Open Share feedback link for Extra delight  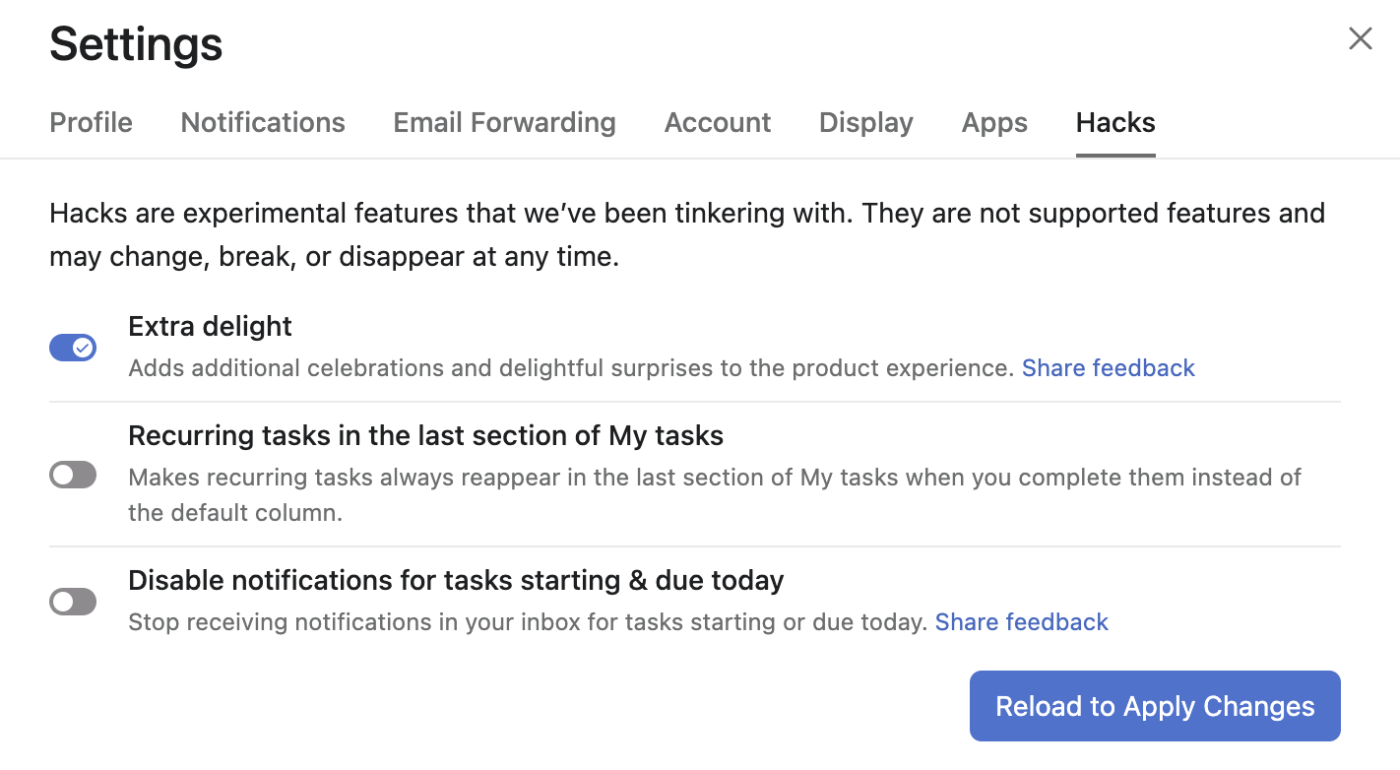click(1108, 368)
